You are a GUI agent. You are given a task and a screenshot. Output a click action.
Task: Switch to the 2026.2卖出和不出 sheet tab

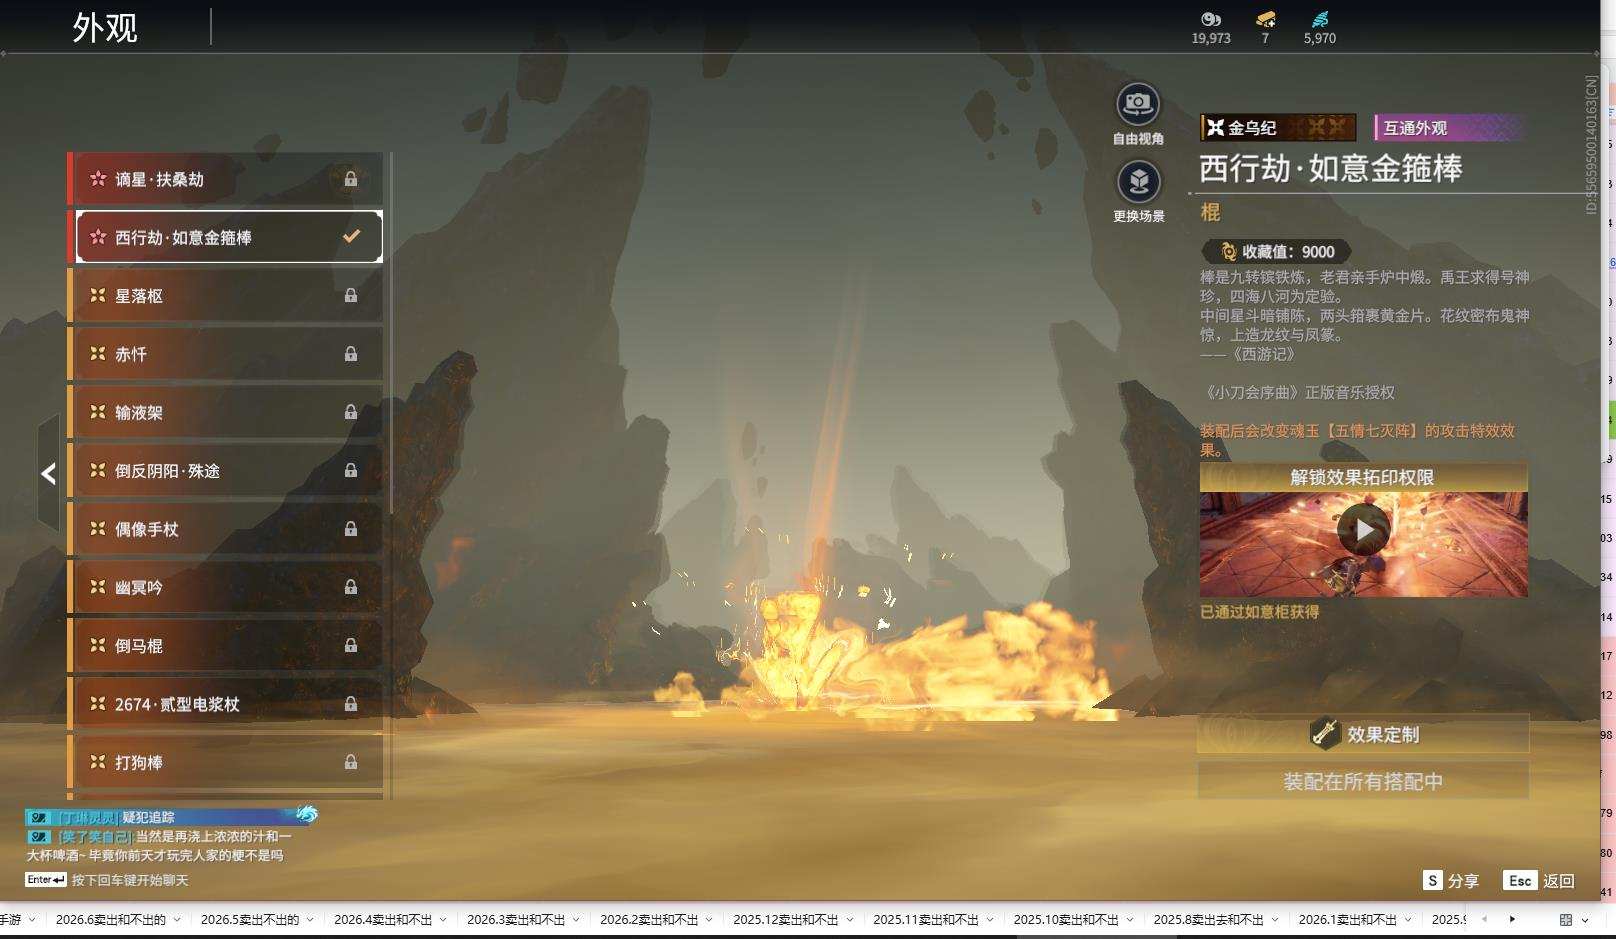(649, 919)
